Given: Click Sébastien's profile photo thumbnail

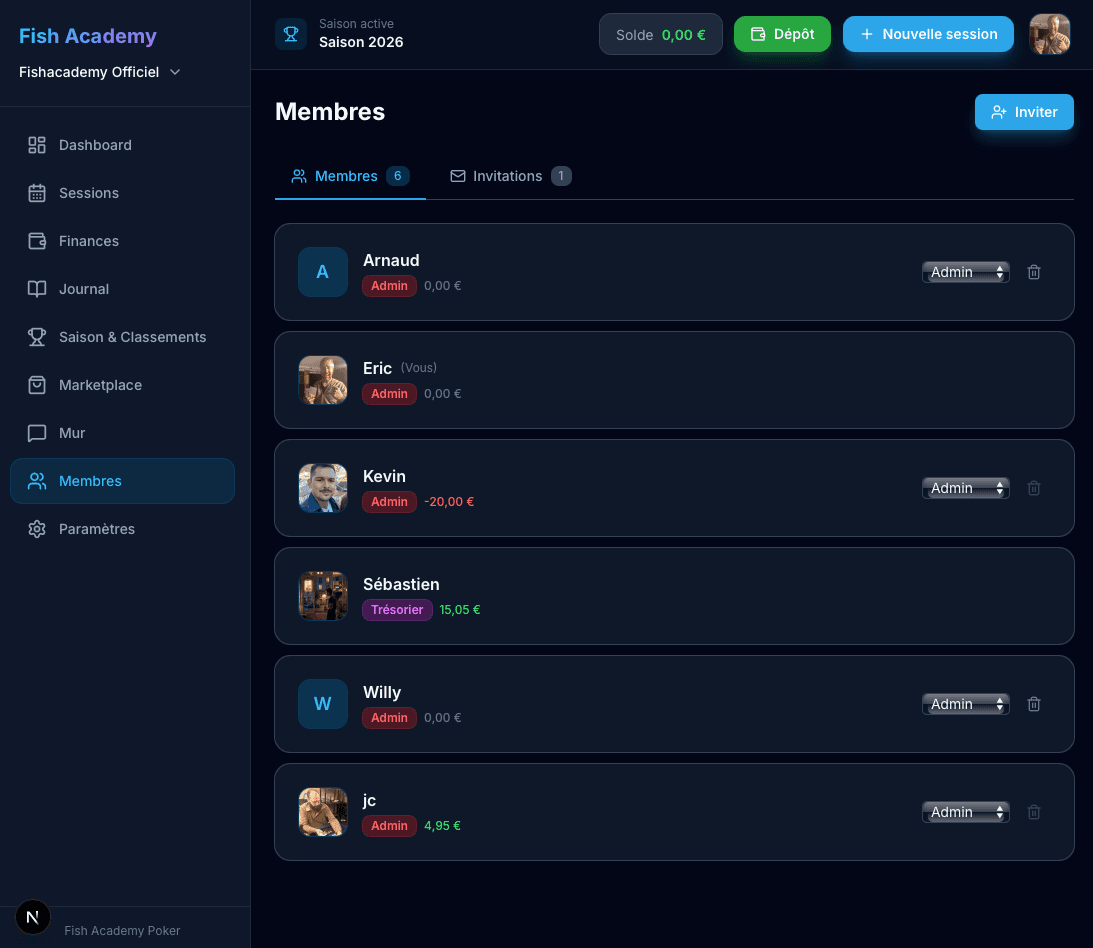Looking at the screenshot, I should 323,596.
